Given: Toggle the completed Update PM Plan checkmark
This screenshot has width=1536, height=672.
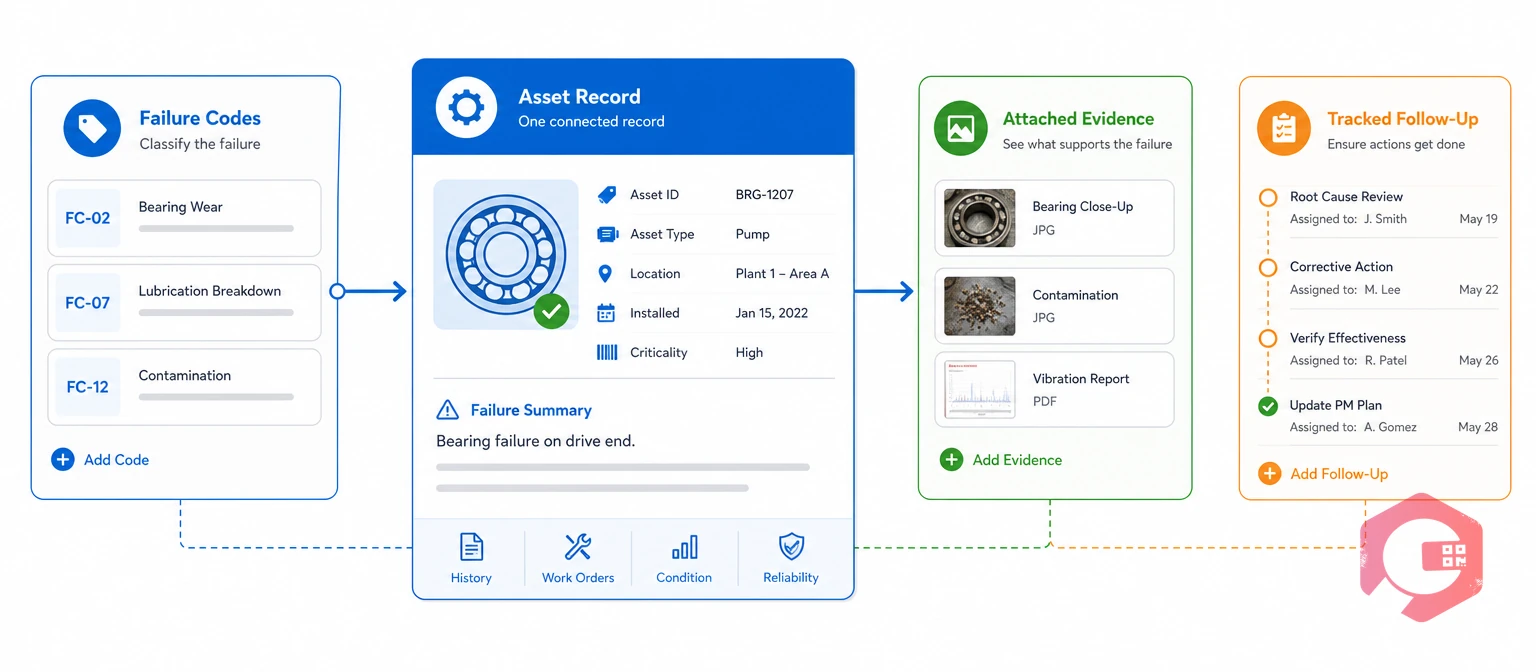Looking at the screenshot, I should coord(1268,406).
